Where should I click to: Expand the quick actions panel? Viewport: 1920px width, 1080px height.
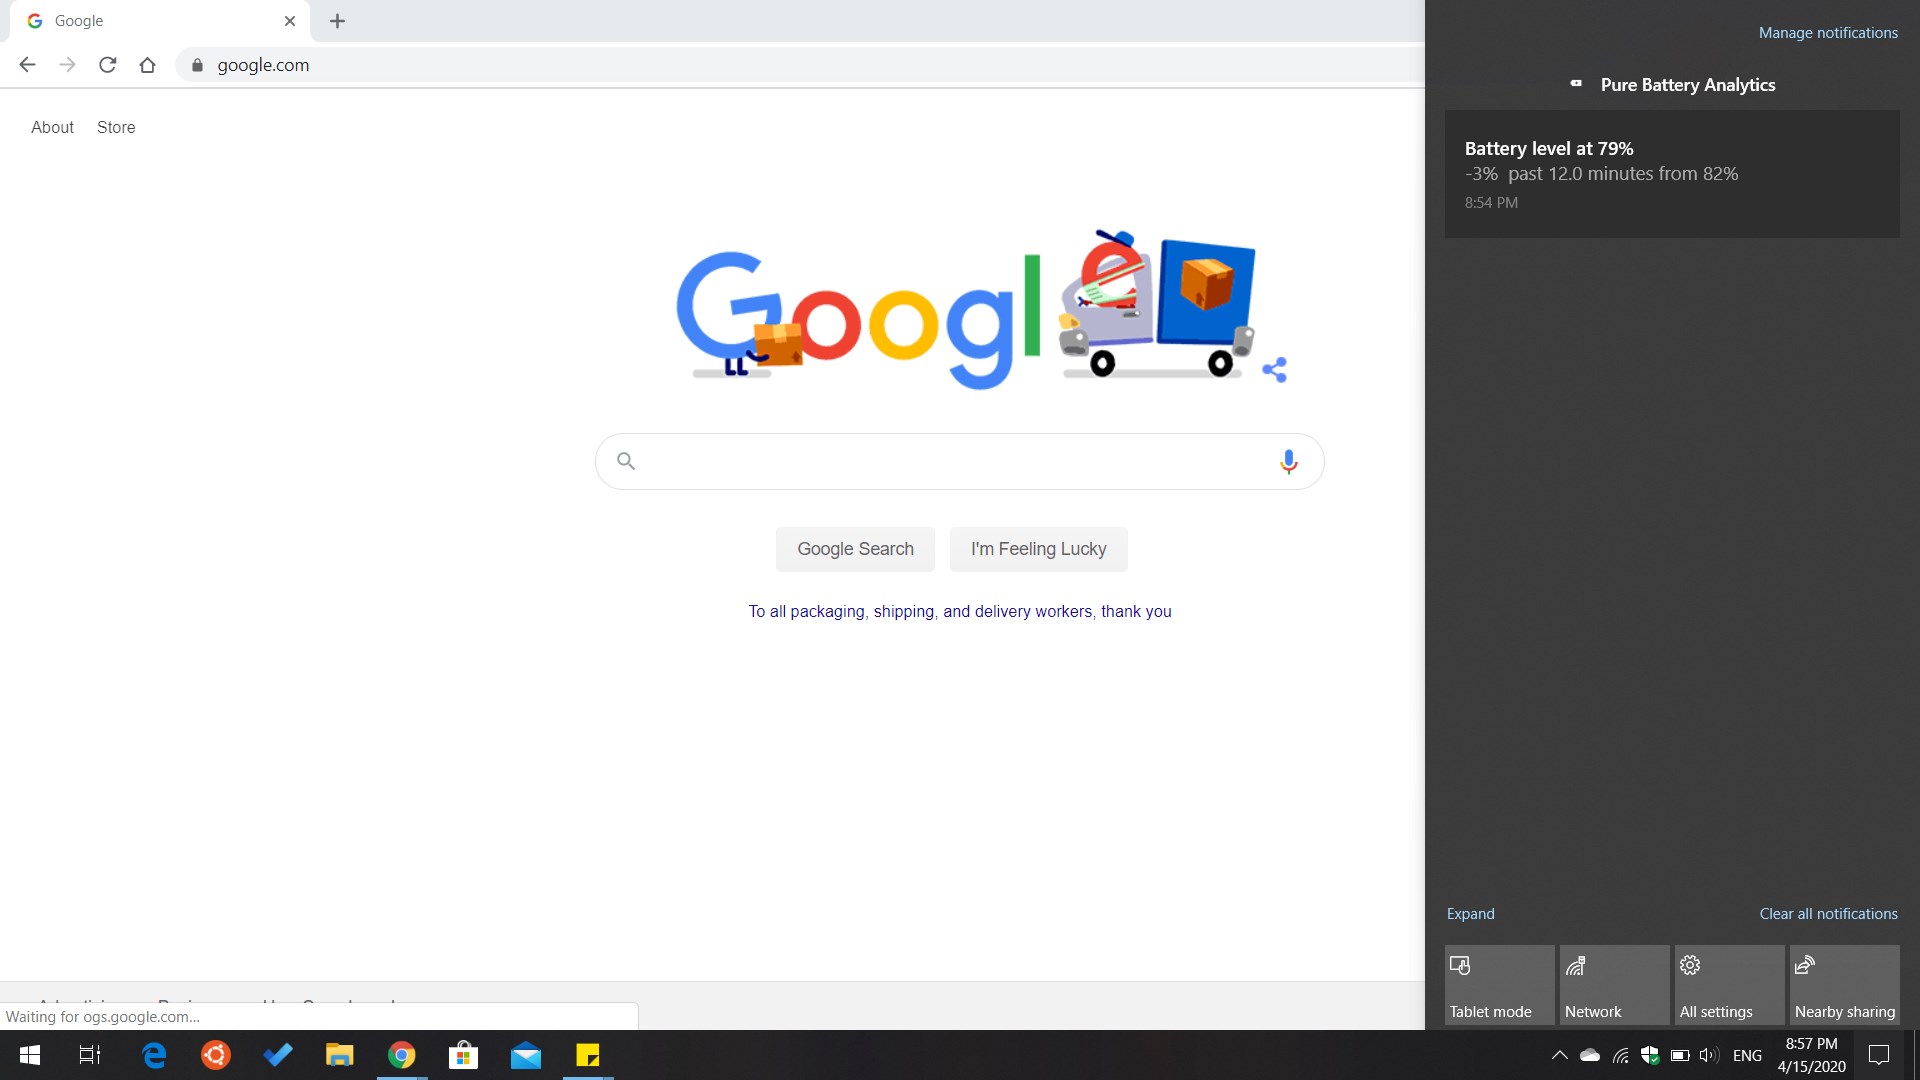[x=1470, y=913]
